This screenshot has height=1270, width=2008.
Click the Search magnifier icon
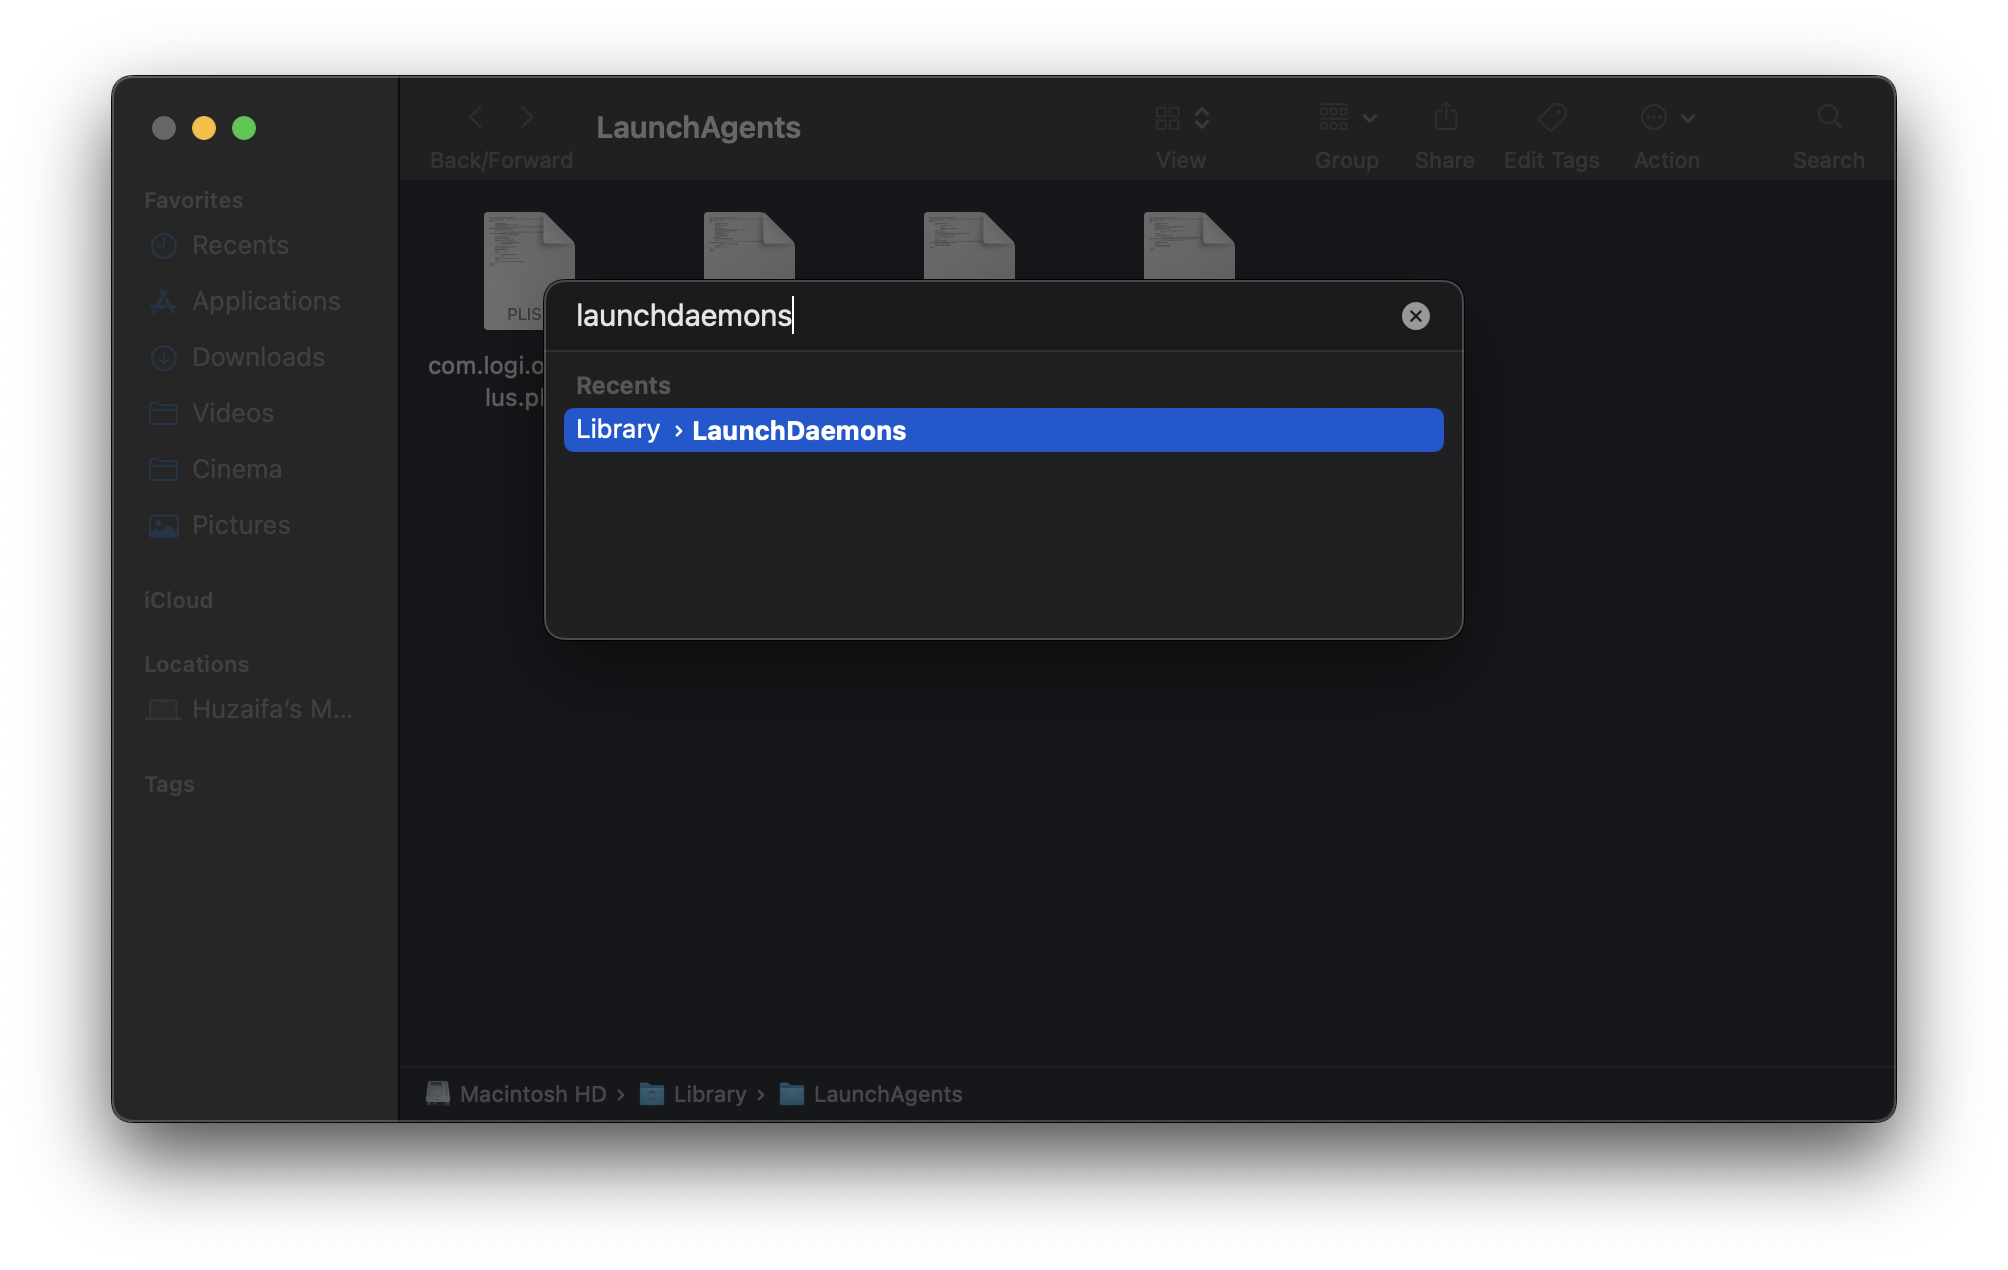1829,118
